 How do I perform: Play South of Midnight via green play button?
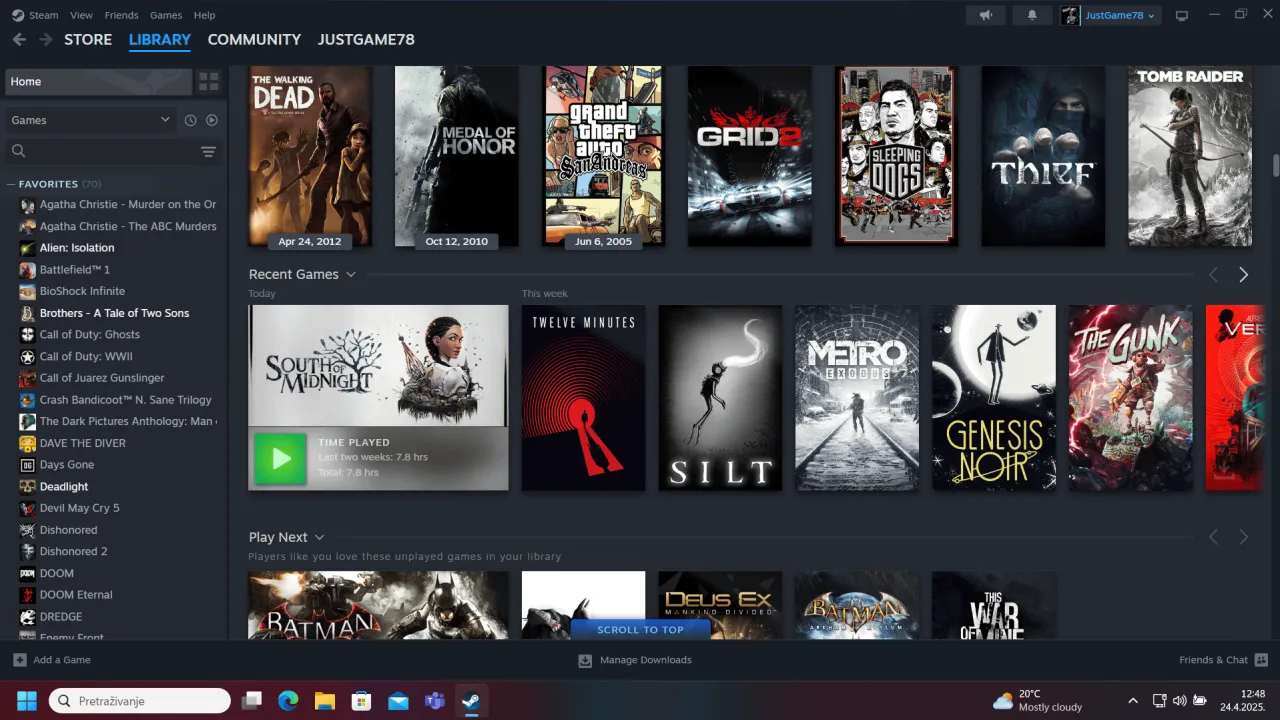pos(279,460)
